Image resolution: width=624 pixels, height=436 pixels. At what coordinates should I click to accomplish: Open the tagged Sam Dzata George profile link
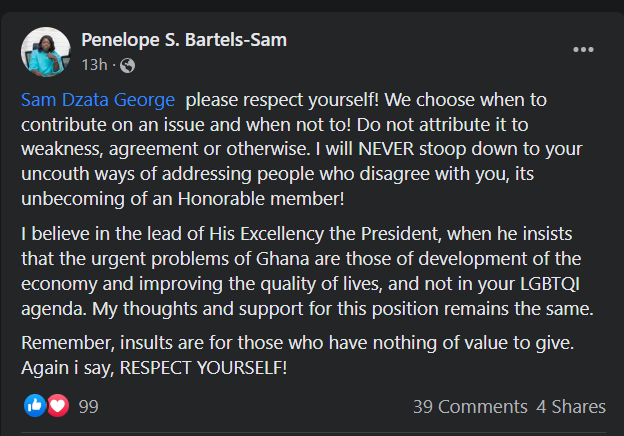pyautogui.click(x=97, y=101)
